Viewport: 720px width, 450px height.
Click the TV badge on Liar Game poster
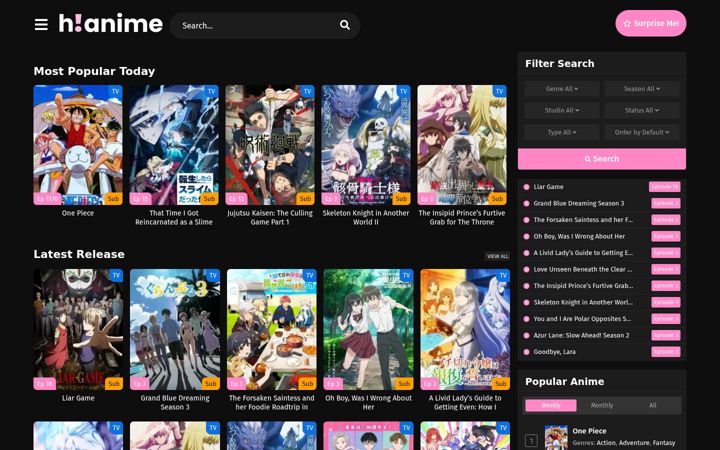[x=116, y=276]
